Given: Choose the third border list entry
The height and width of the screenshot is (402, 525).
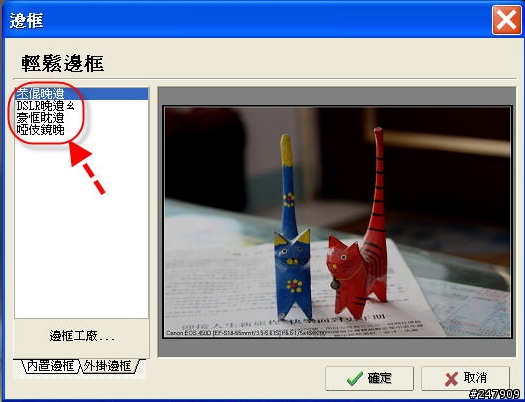Looking at the screenshot, I should point(81,118).
